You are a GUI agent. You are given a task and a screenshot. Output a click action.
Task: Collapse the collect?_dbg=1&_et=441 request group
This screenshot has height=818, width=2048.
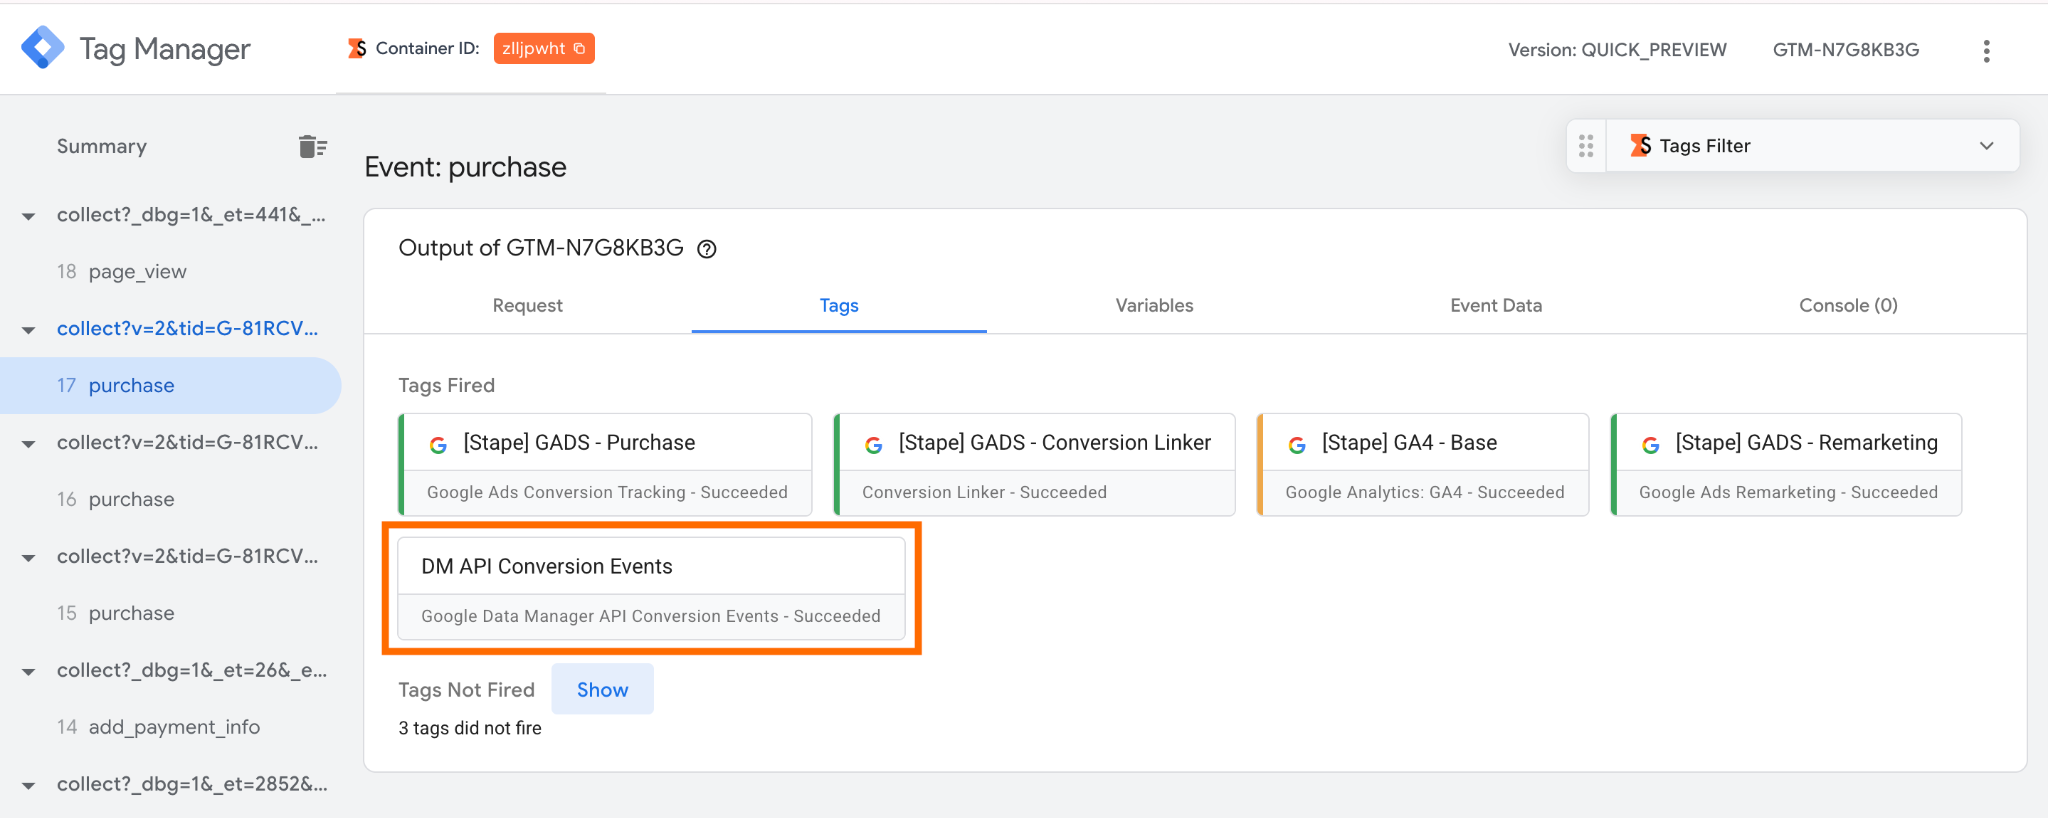29,216
